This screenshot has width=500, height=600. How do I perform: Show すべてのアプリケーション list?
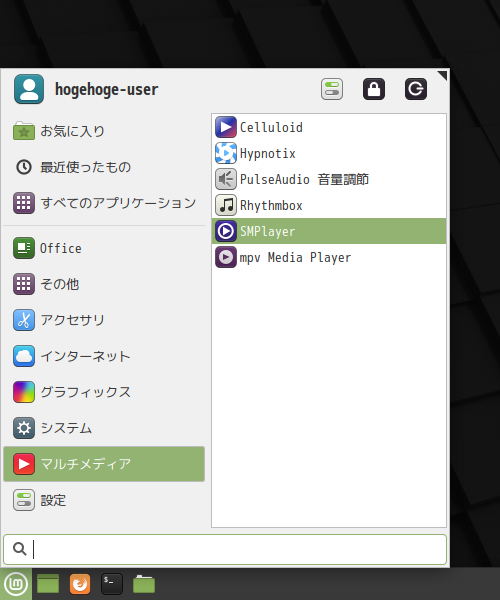tap(118, 203)
